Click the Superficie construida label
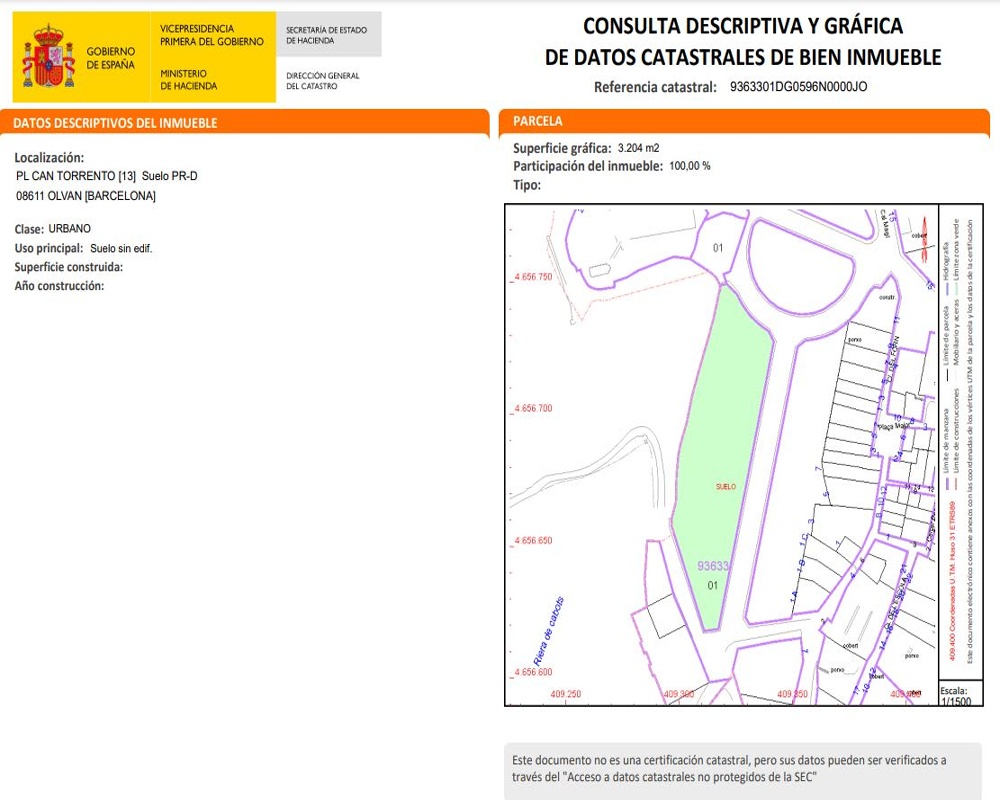 (69, 267)
